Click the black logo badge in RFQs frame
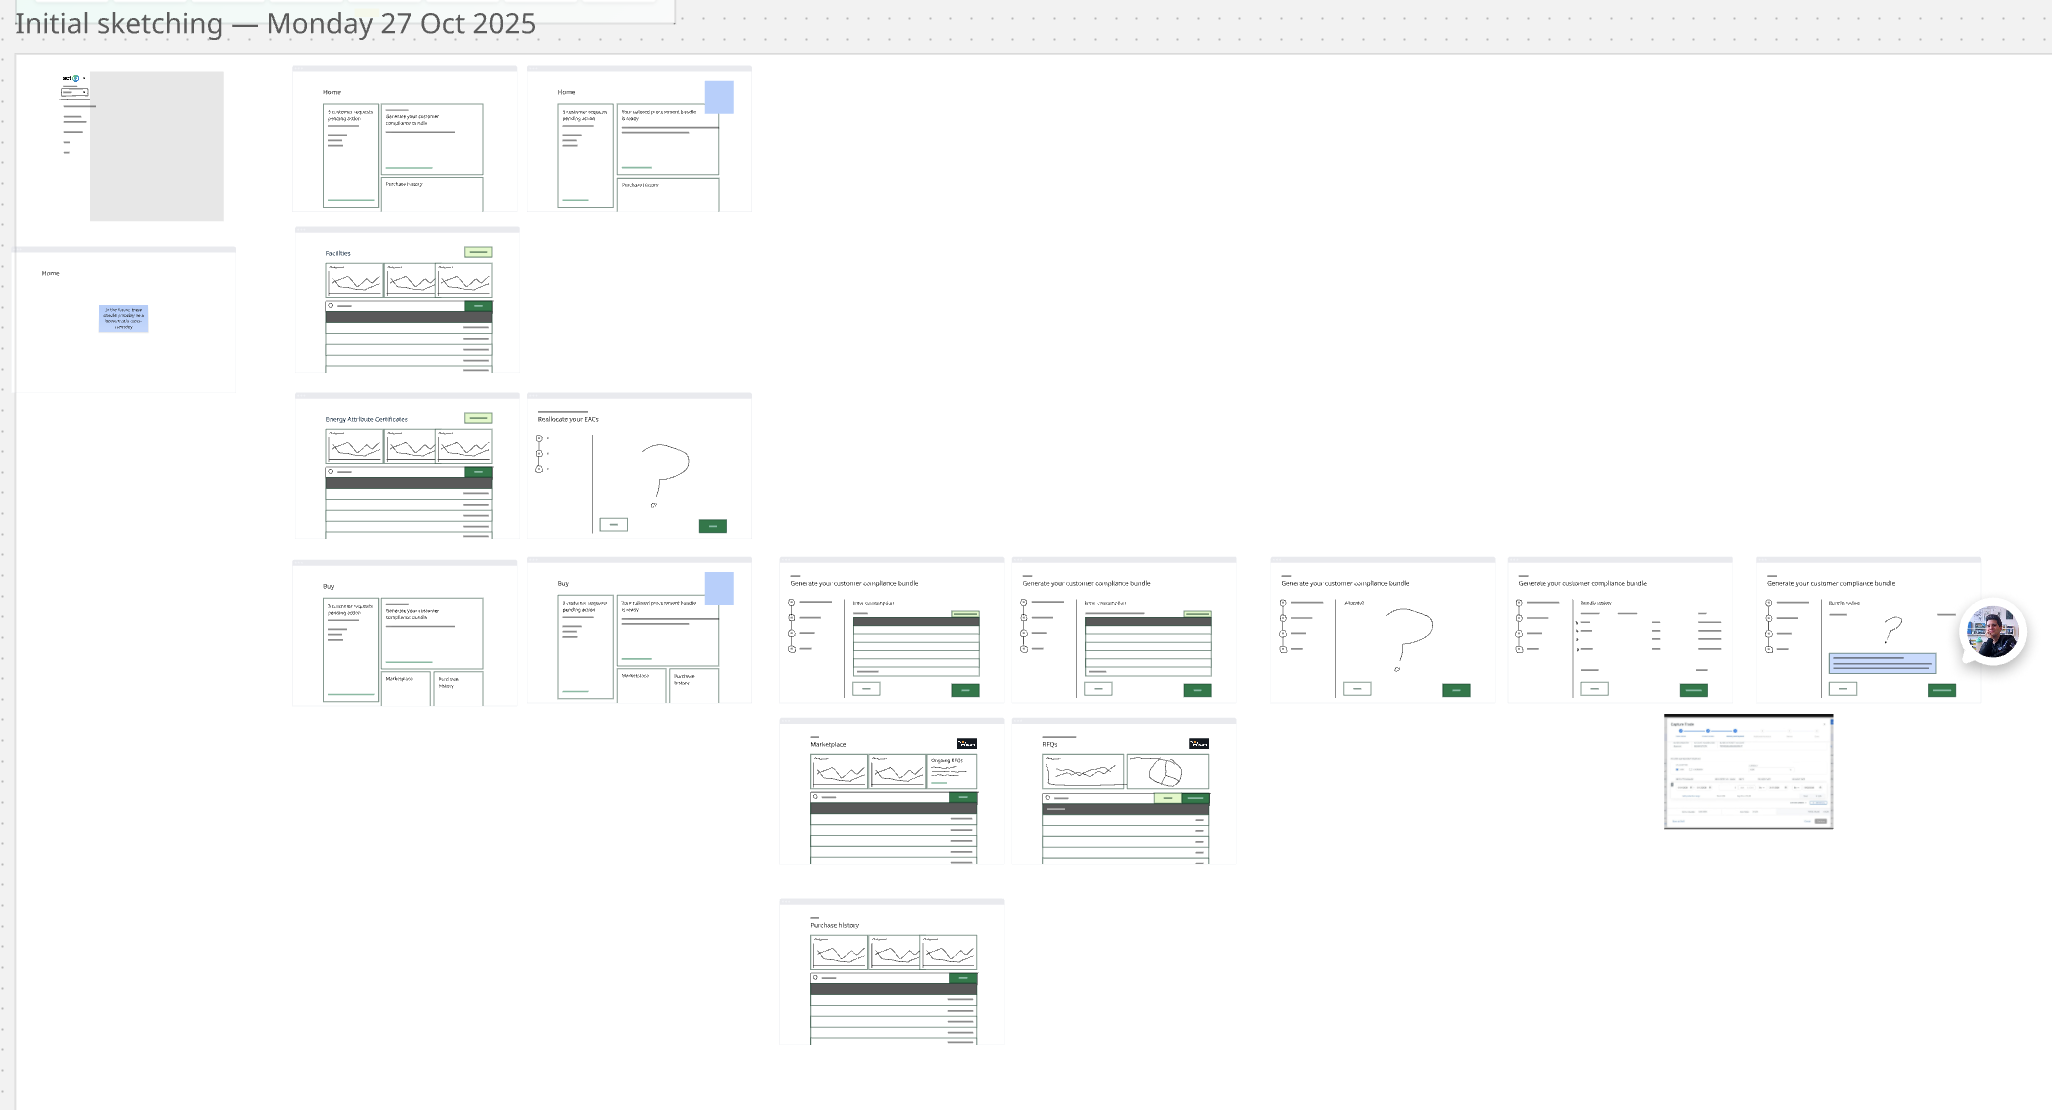Screen dimensions: 2052x1110 [1198, 743]
